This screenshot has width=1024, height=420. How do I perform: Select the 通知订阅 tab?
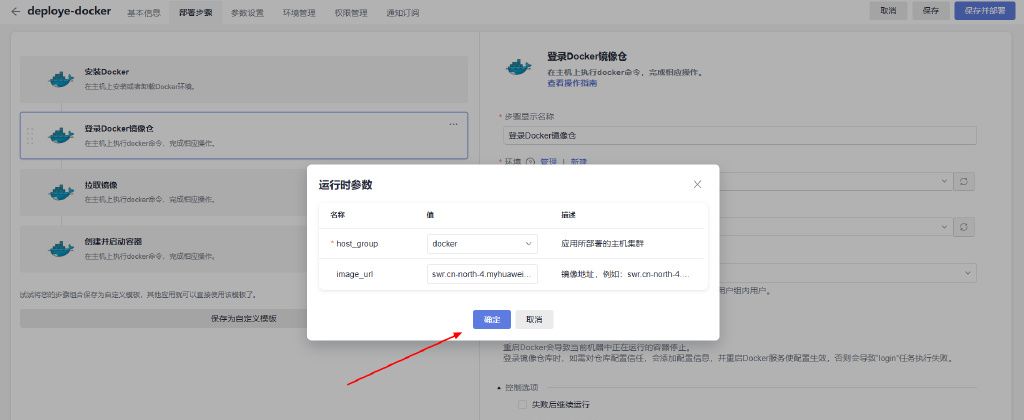click(x=403, y=12)
